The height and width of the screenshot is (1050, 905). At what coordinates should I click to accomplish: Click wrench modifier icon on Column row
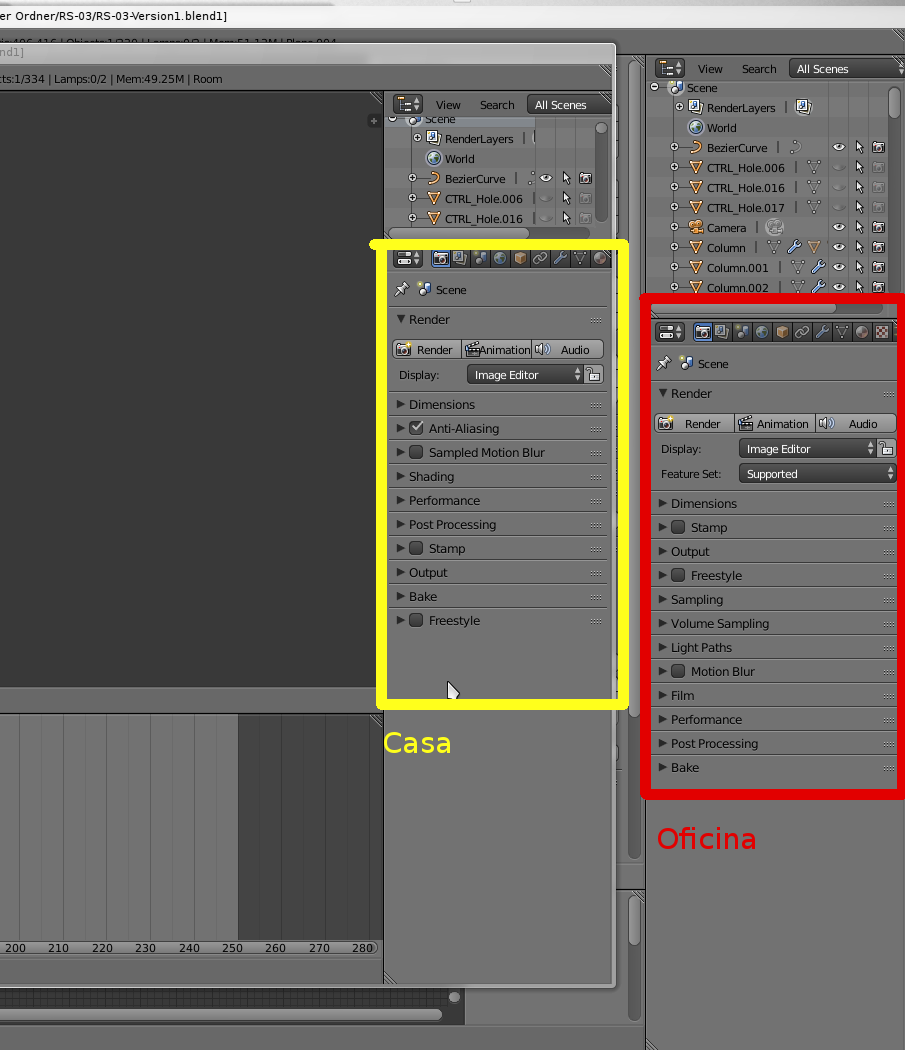click(x=794, y=247)
